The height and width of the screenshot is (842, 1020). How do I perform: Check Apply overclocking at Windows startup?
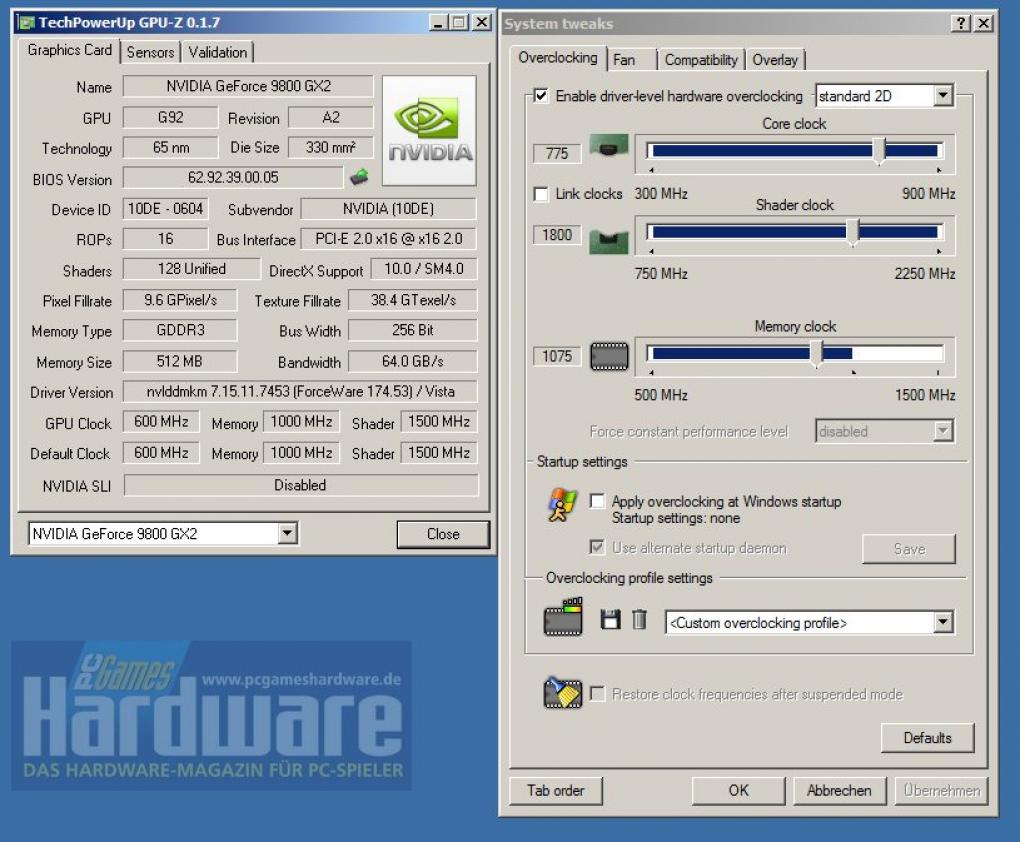(597, 500)
